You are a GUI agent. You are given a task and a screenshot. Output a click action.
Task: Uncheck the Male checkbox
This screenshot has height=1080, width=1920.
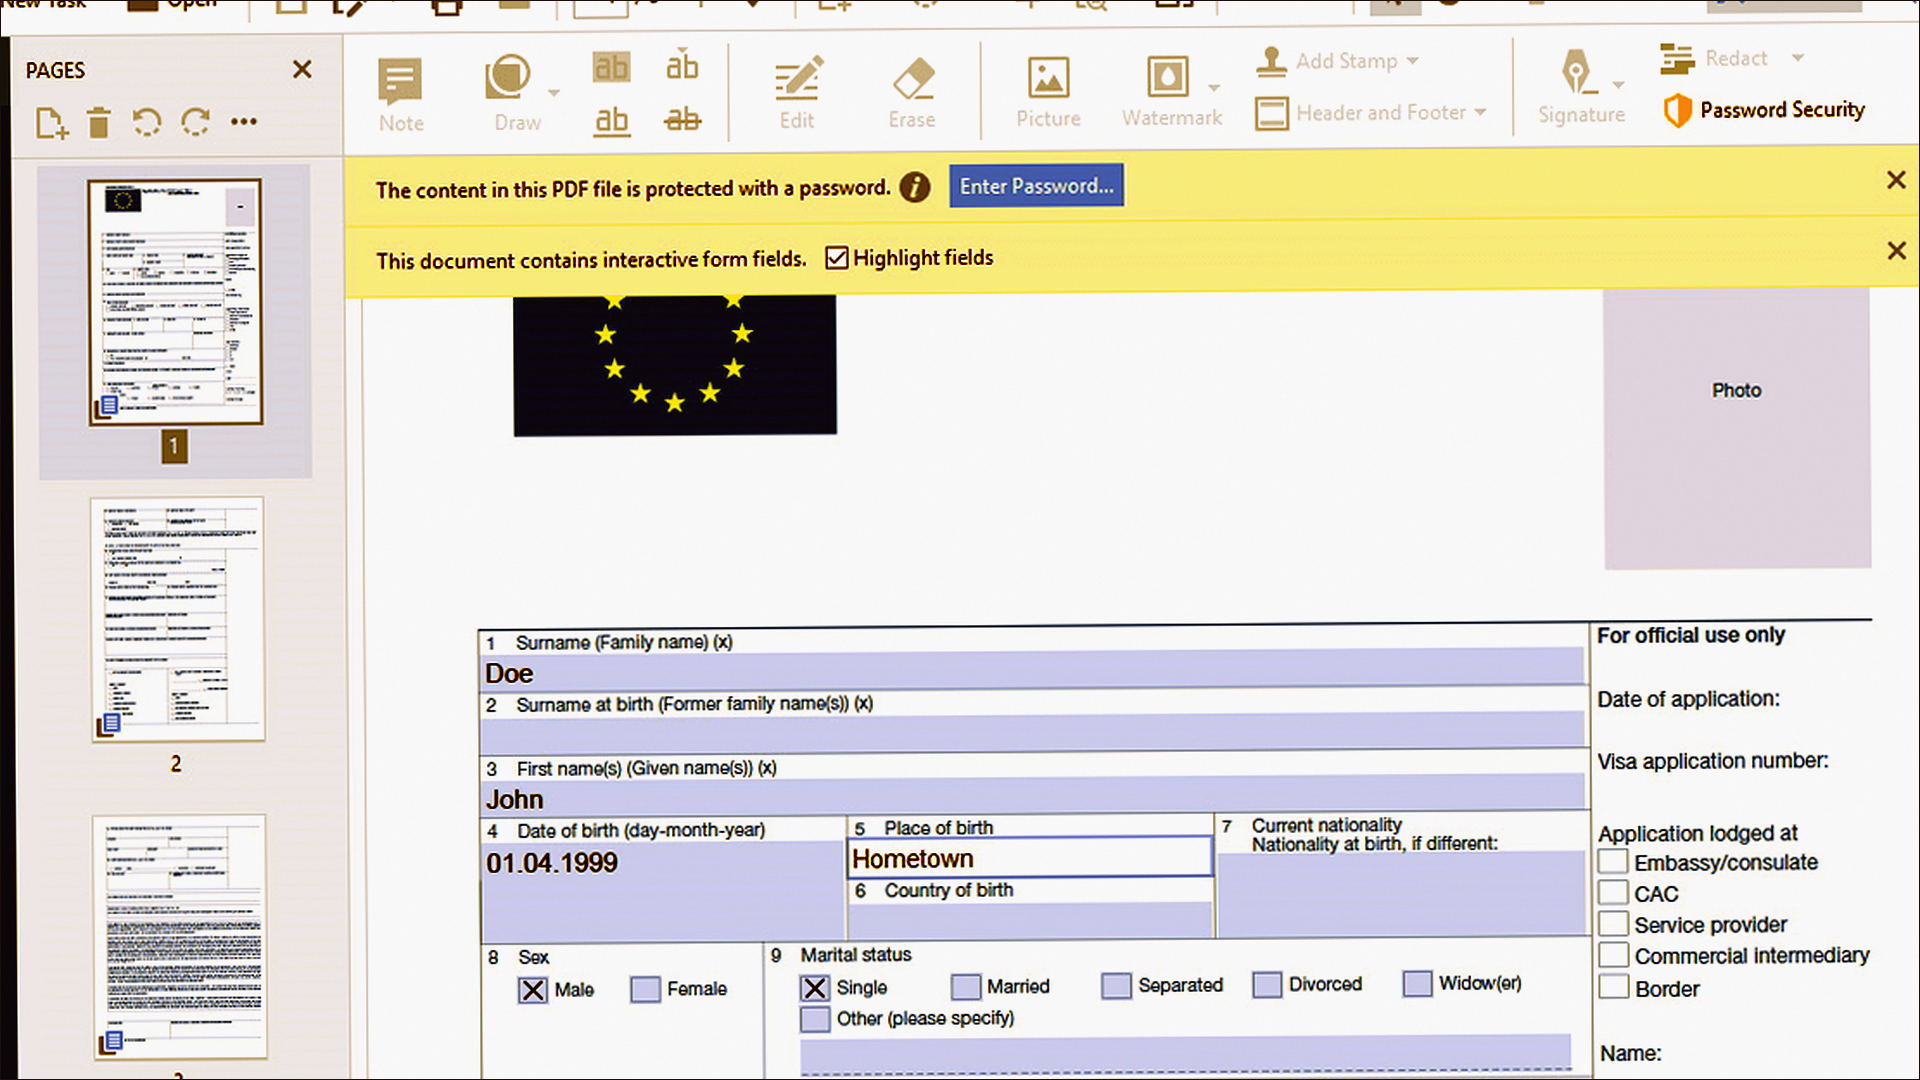pos(533,990)
